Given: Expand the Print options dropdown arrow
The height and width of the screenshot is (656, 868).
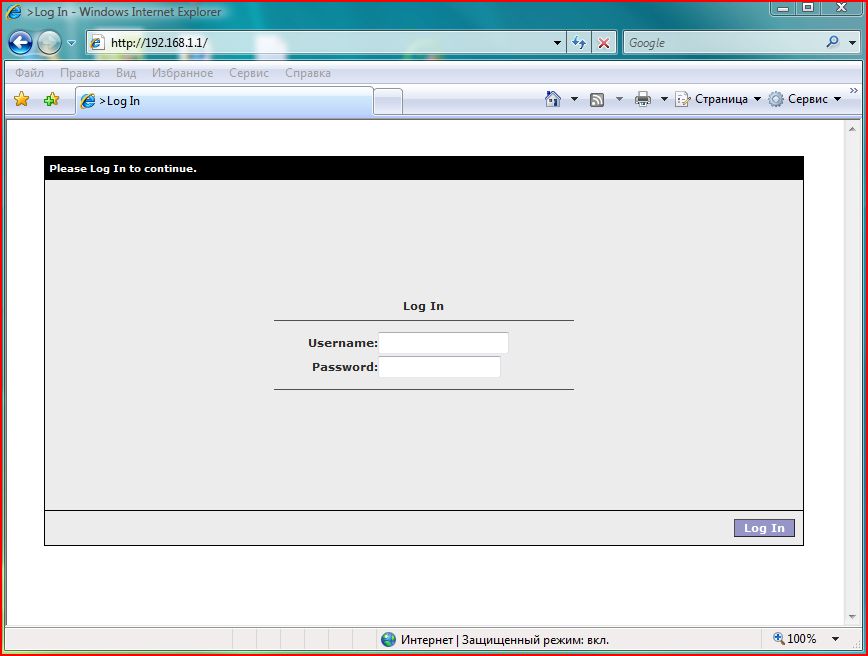Looking at the screenshot, I should point(664,99).
